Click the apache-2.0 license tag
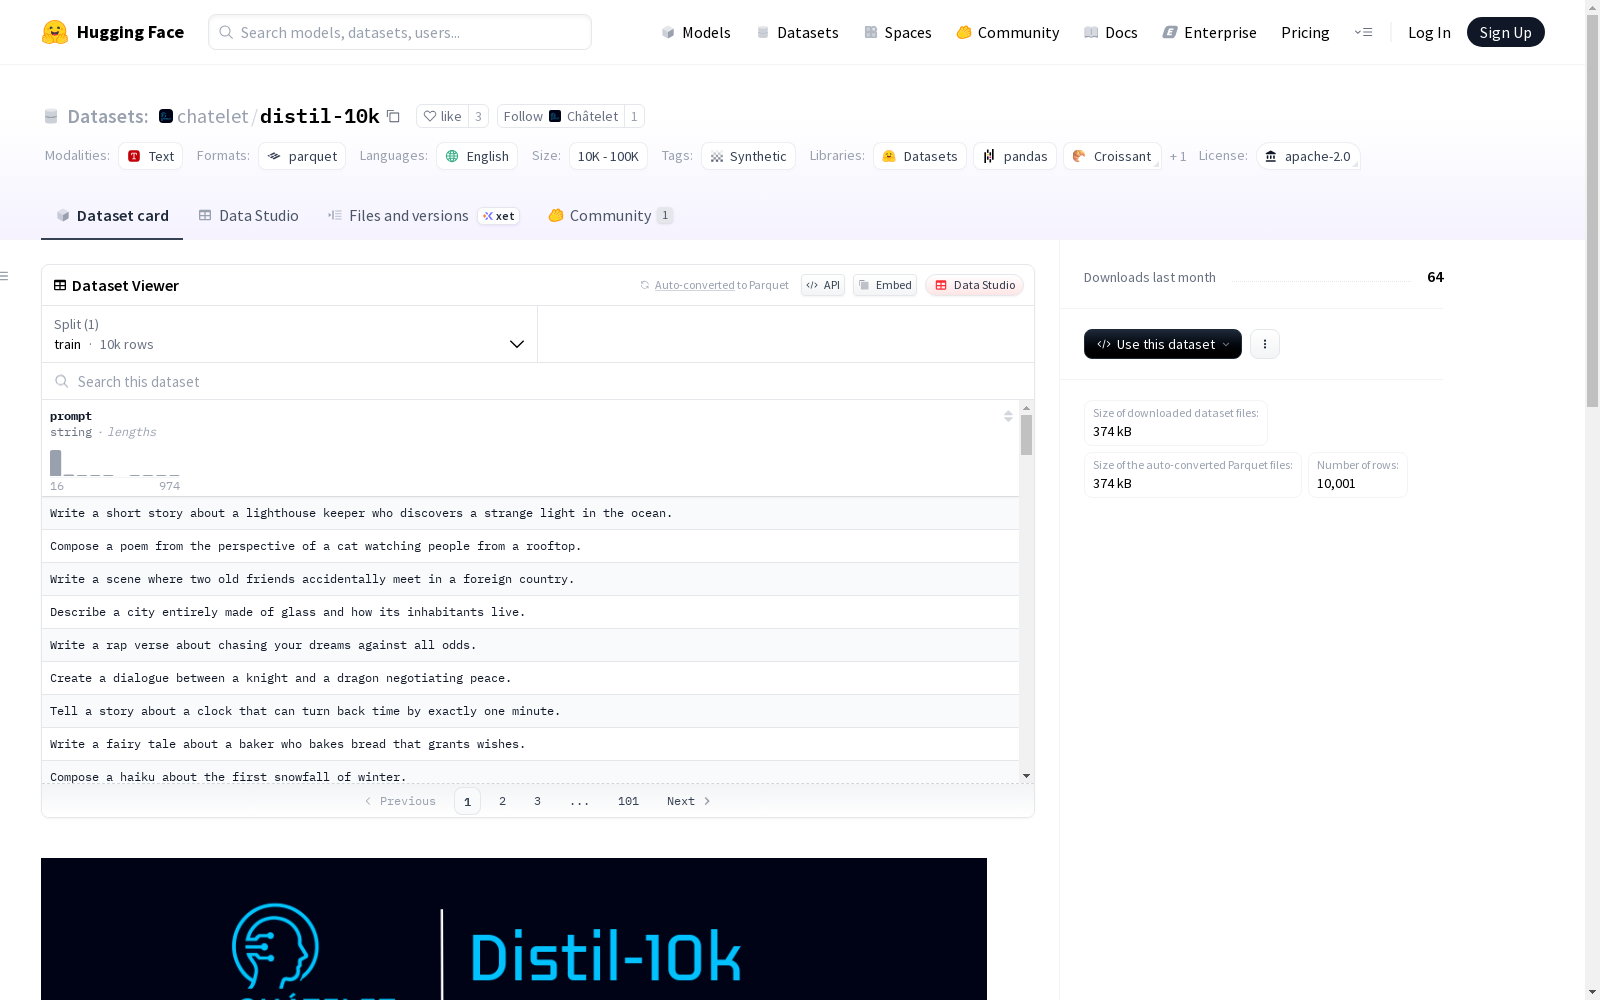This screenshot has height=1000, width=1600. point(1308,156)
